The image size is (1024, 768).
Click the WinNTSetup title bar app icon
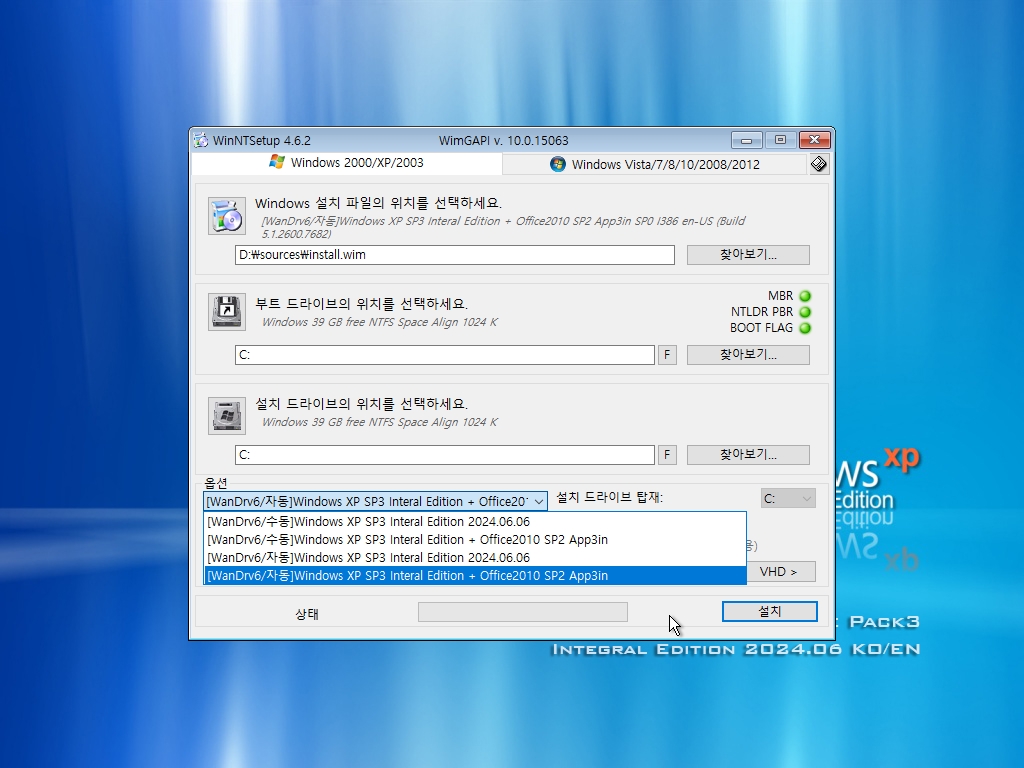202,140
